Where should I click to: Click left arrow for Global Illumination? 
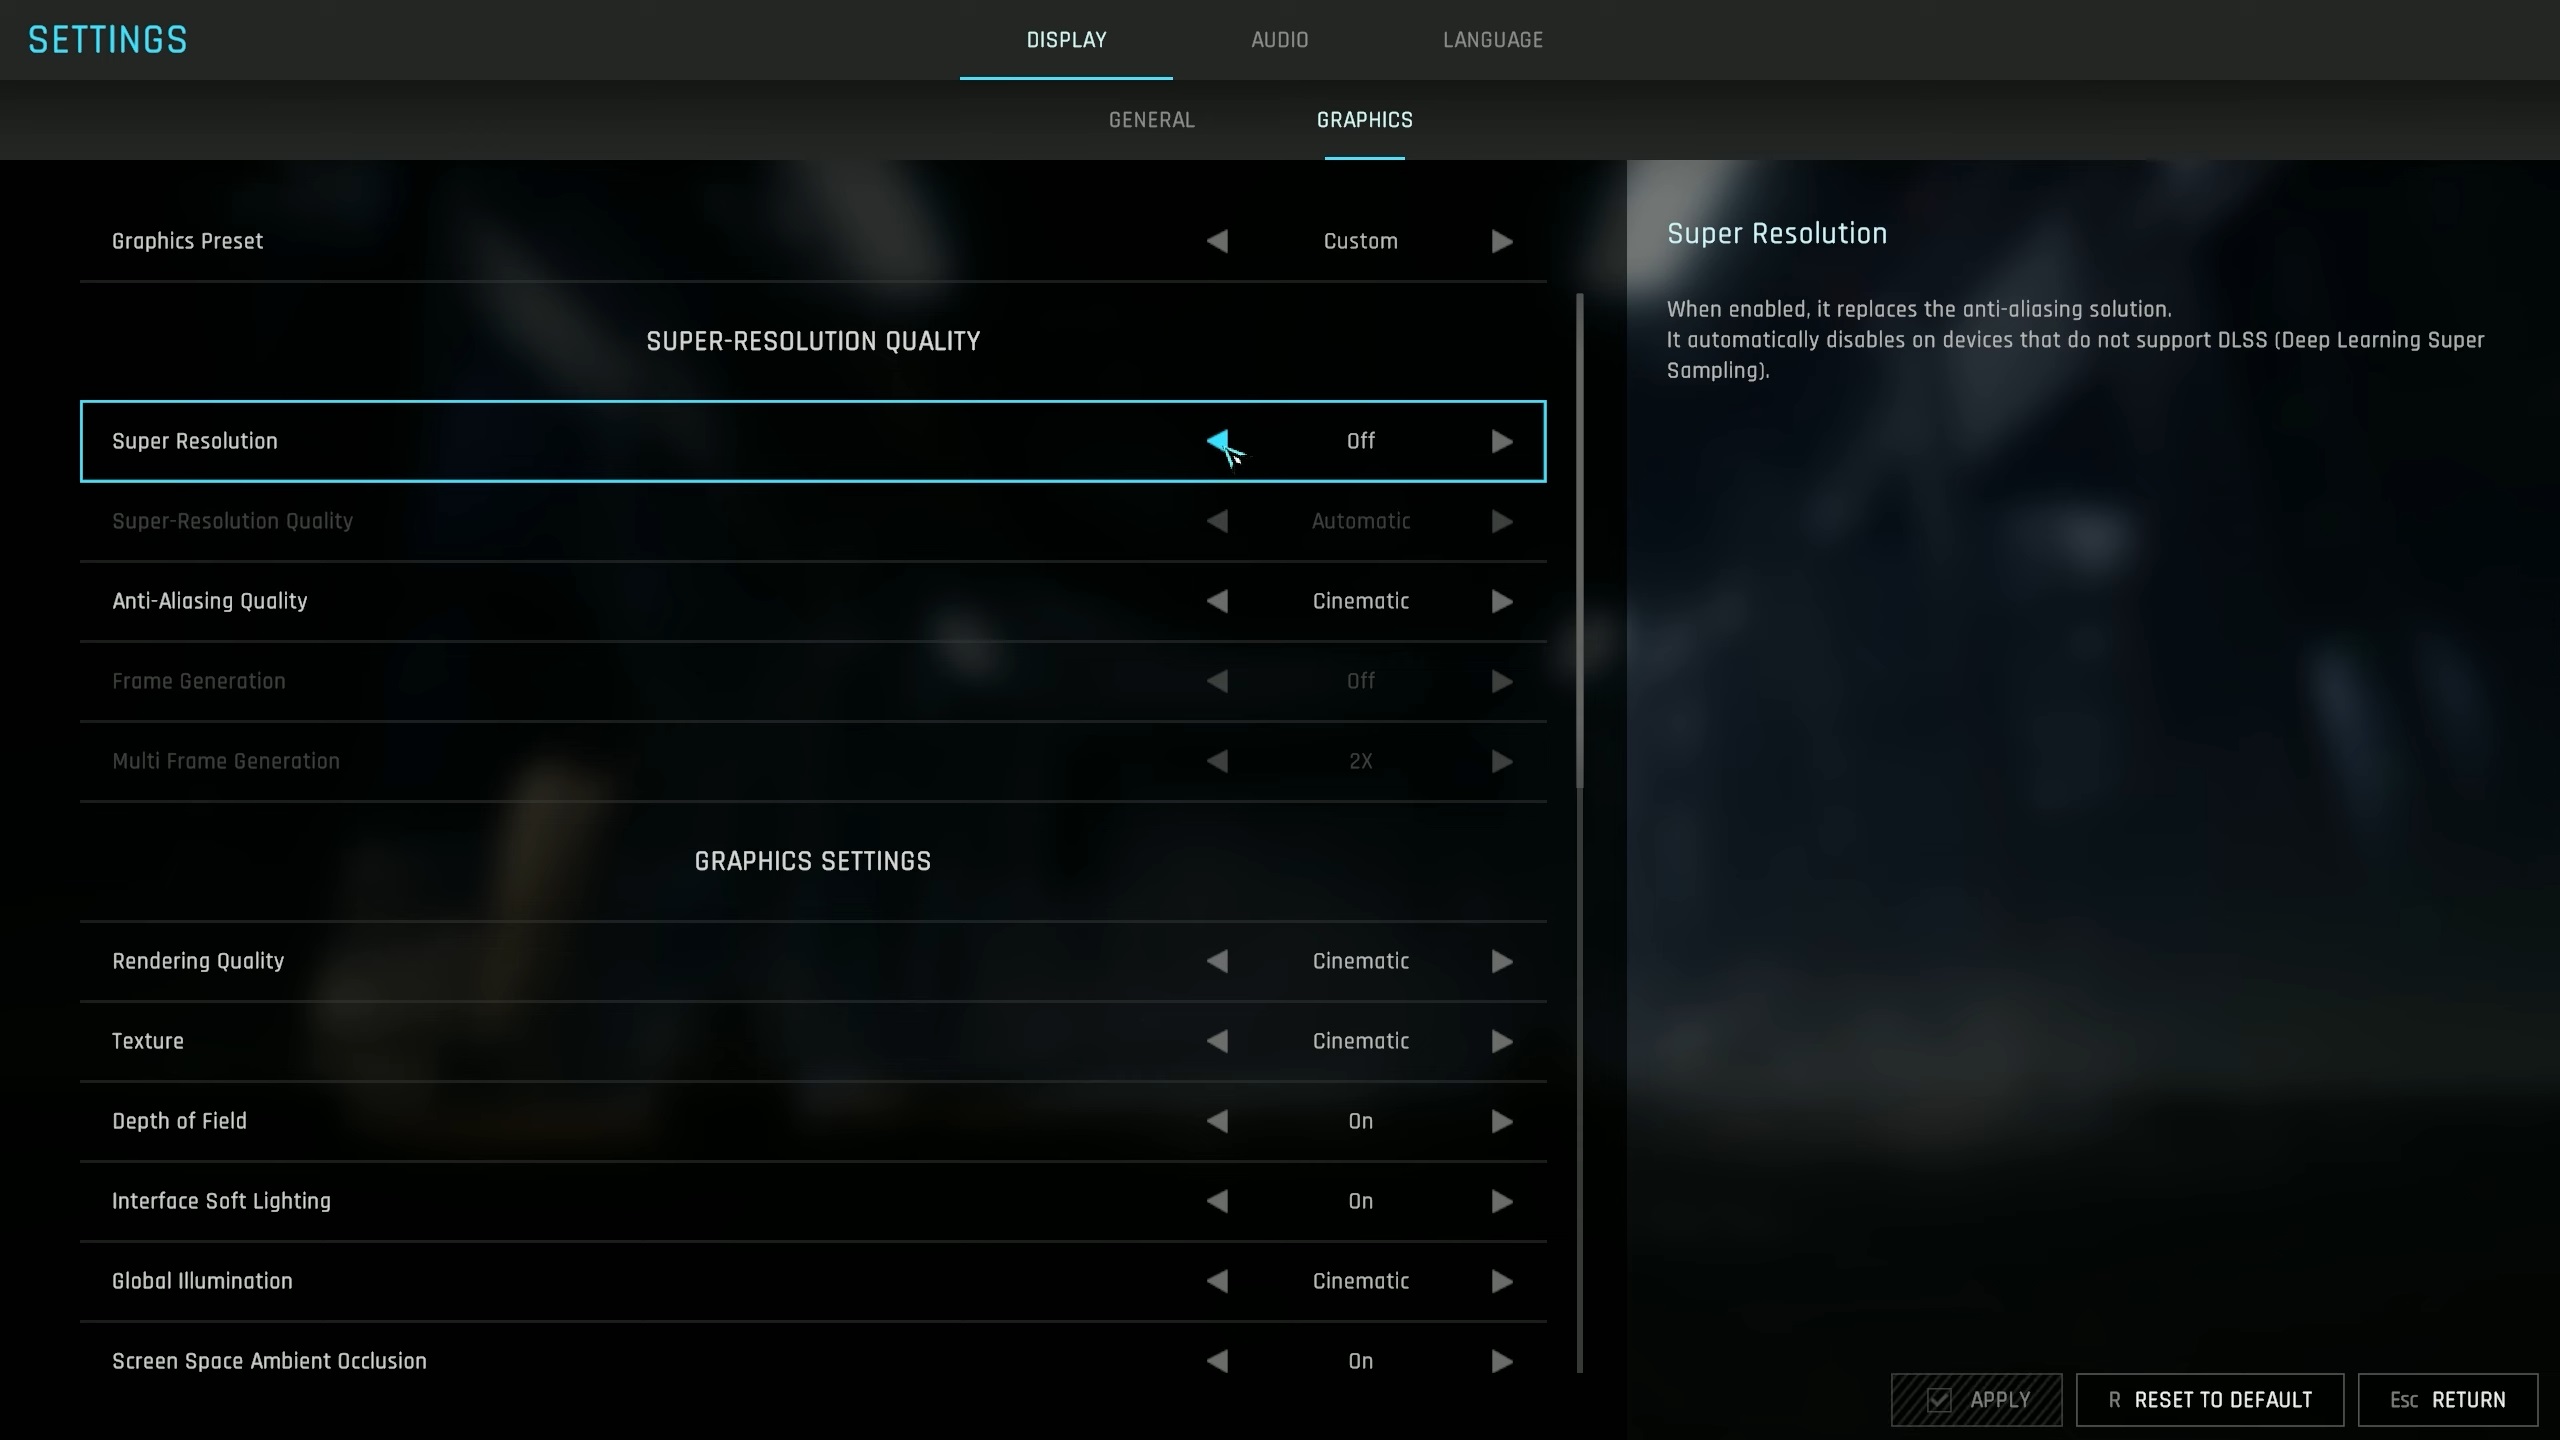click(1217, 1281)
